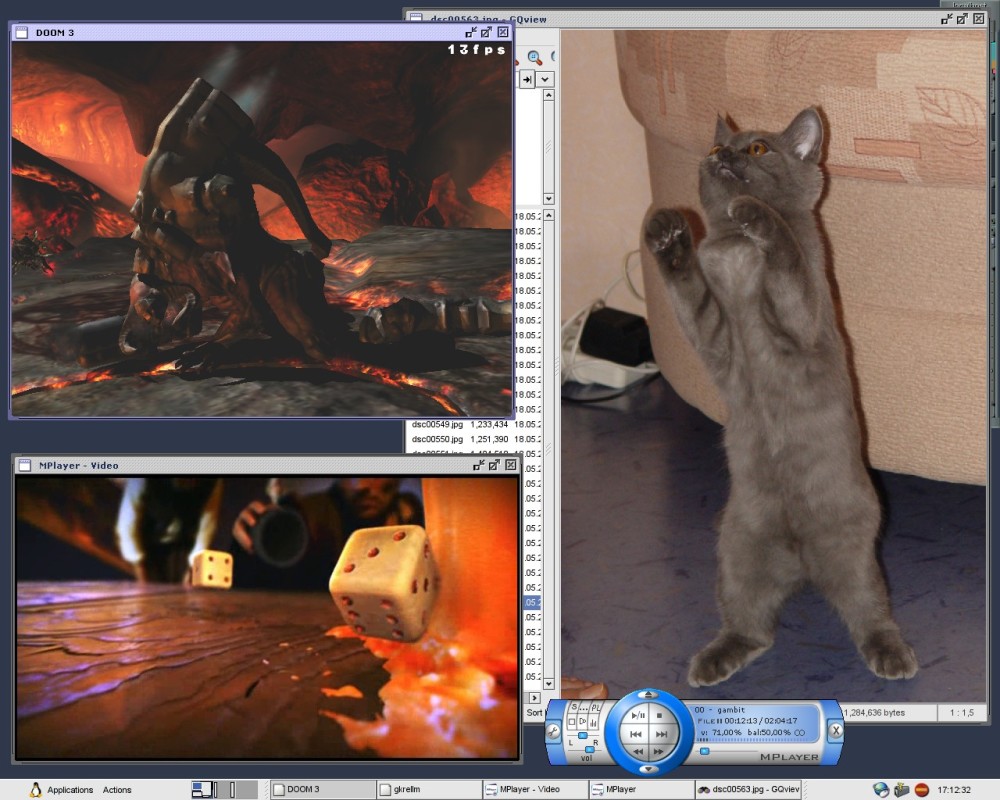Fast-forward the video in MPlayer
Screen dimensions: 1000x800
(x=659, y=752)
